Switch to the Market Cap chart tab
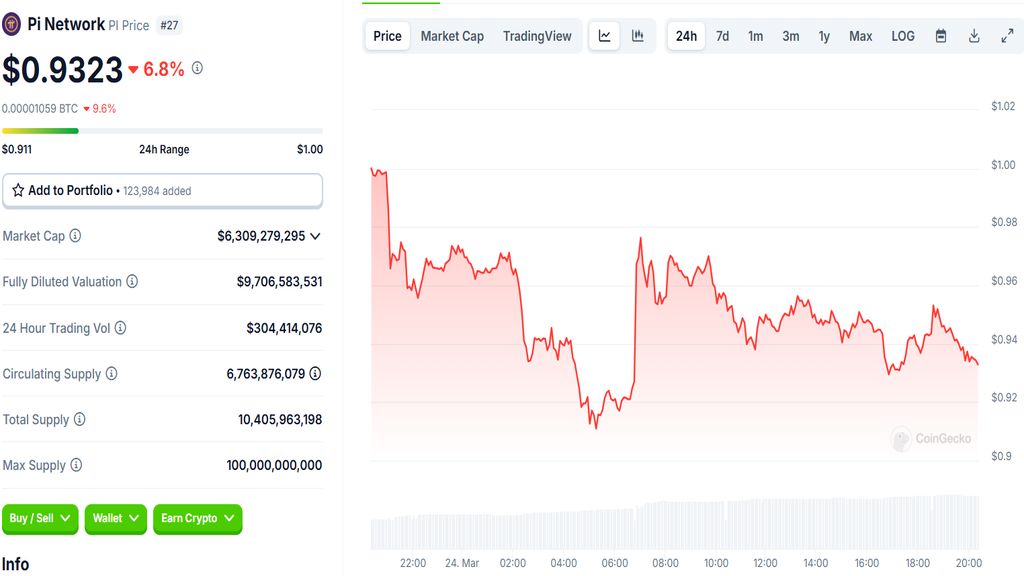 (x=452, y=36)
